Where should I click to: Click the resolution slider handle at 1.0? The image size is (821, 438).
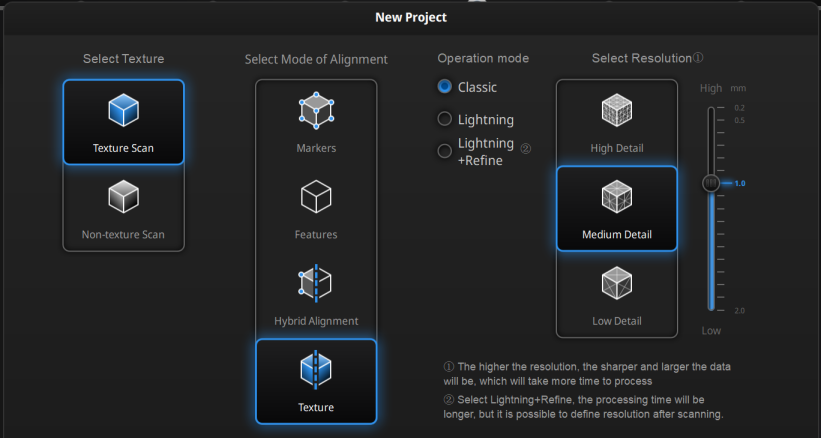(711, 183)
